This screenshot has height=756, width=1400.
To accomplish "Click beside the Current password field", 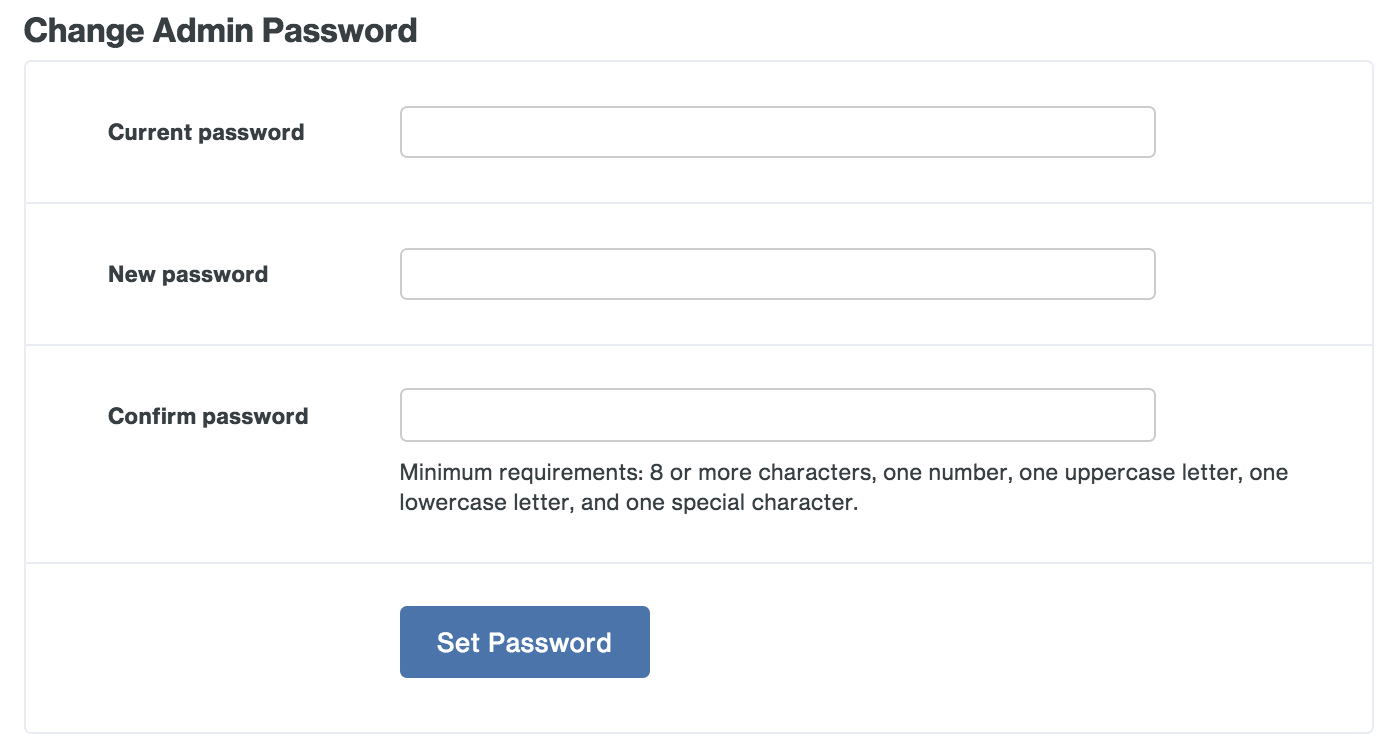I will point(1270,131).
